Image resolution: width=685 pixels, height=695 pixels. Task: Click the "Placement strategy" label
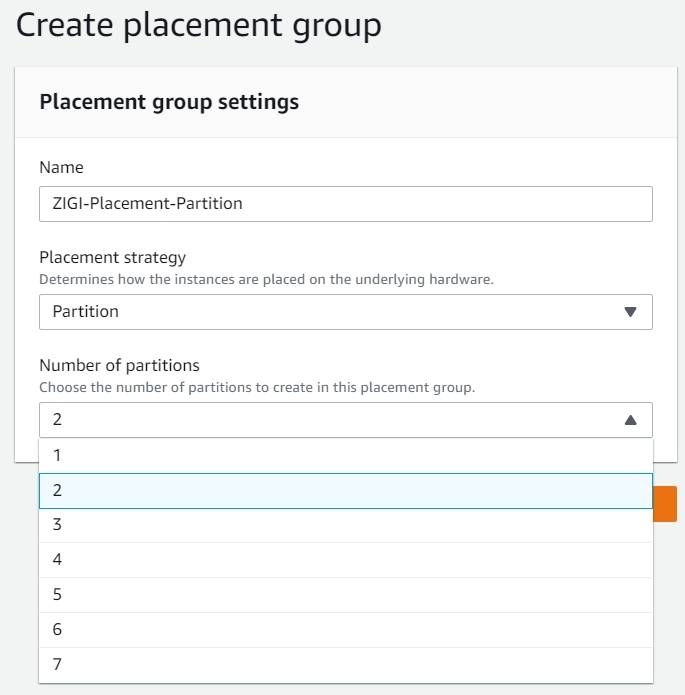coord(112,258)
